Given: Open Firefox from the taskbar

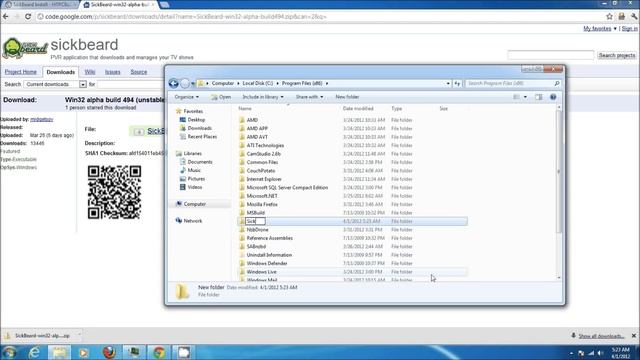Looking at the screenshot, I should coord(109,352).
